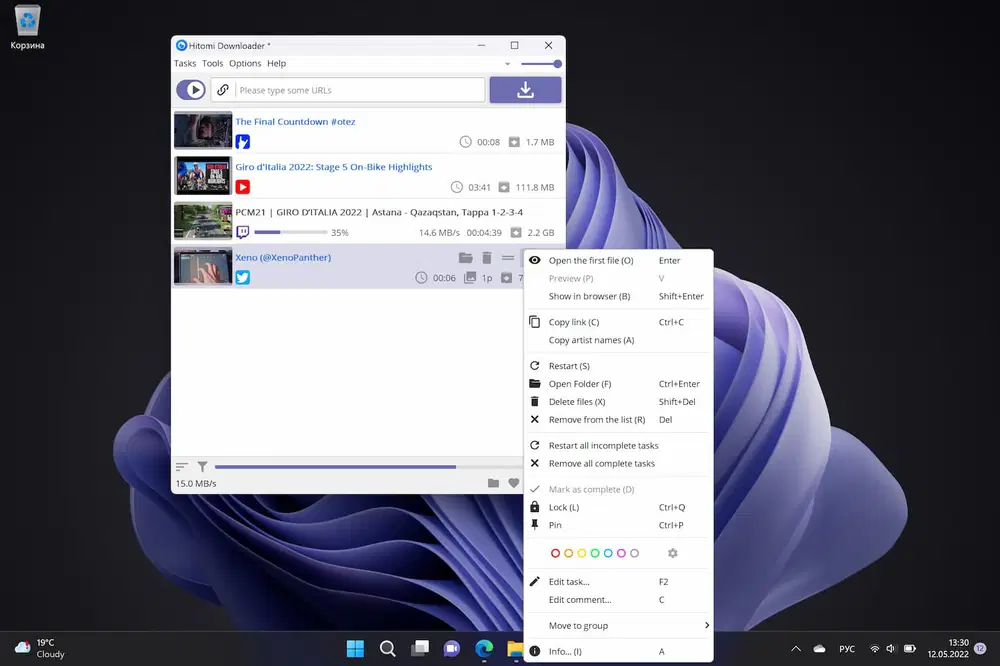Image resolution: width=1000 pixels, height=666 pixels.
Task: Select the red color label circle
Action: (556, 553)
